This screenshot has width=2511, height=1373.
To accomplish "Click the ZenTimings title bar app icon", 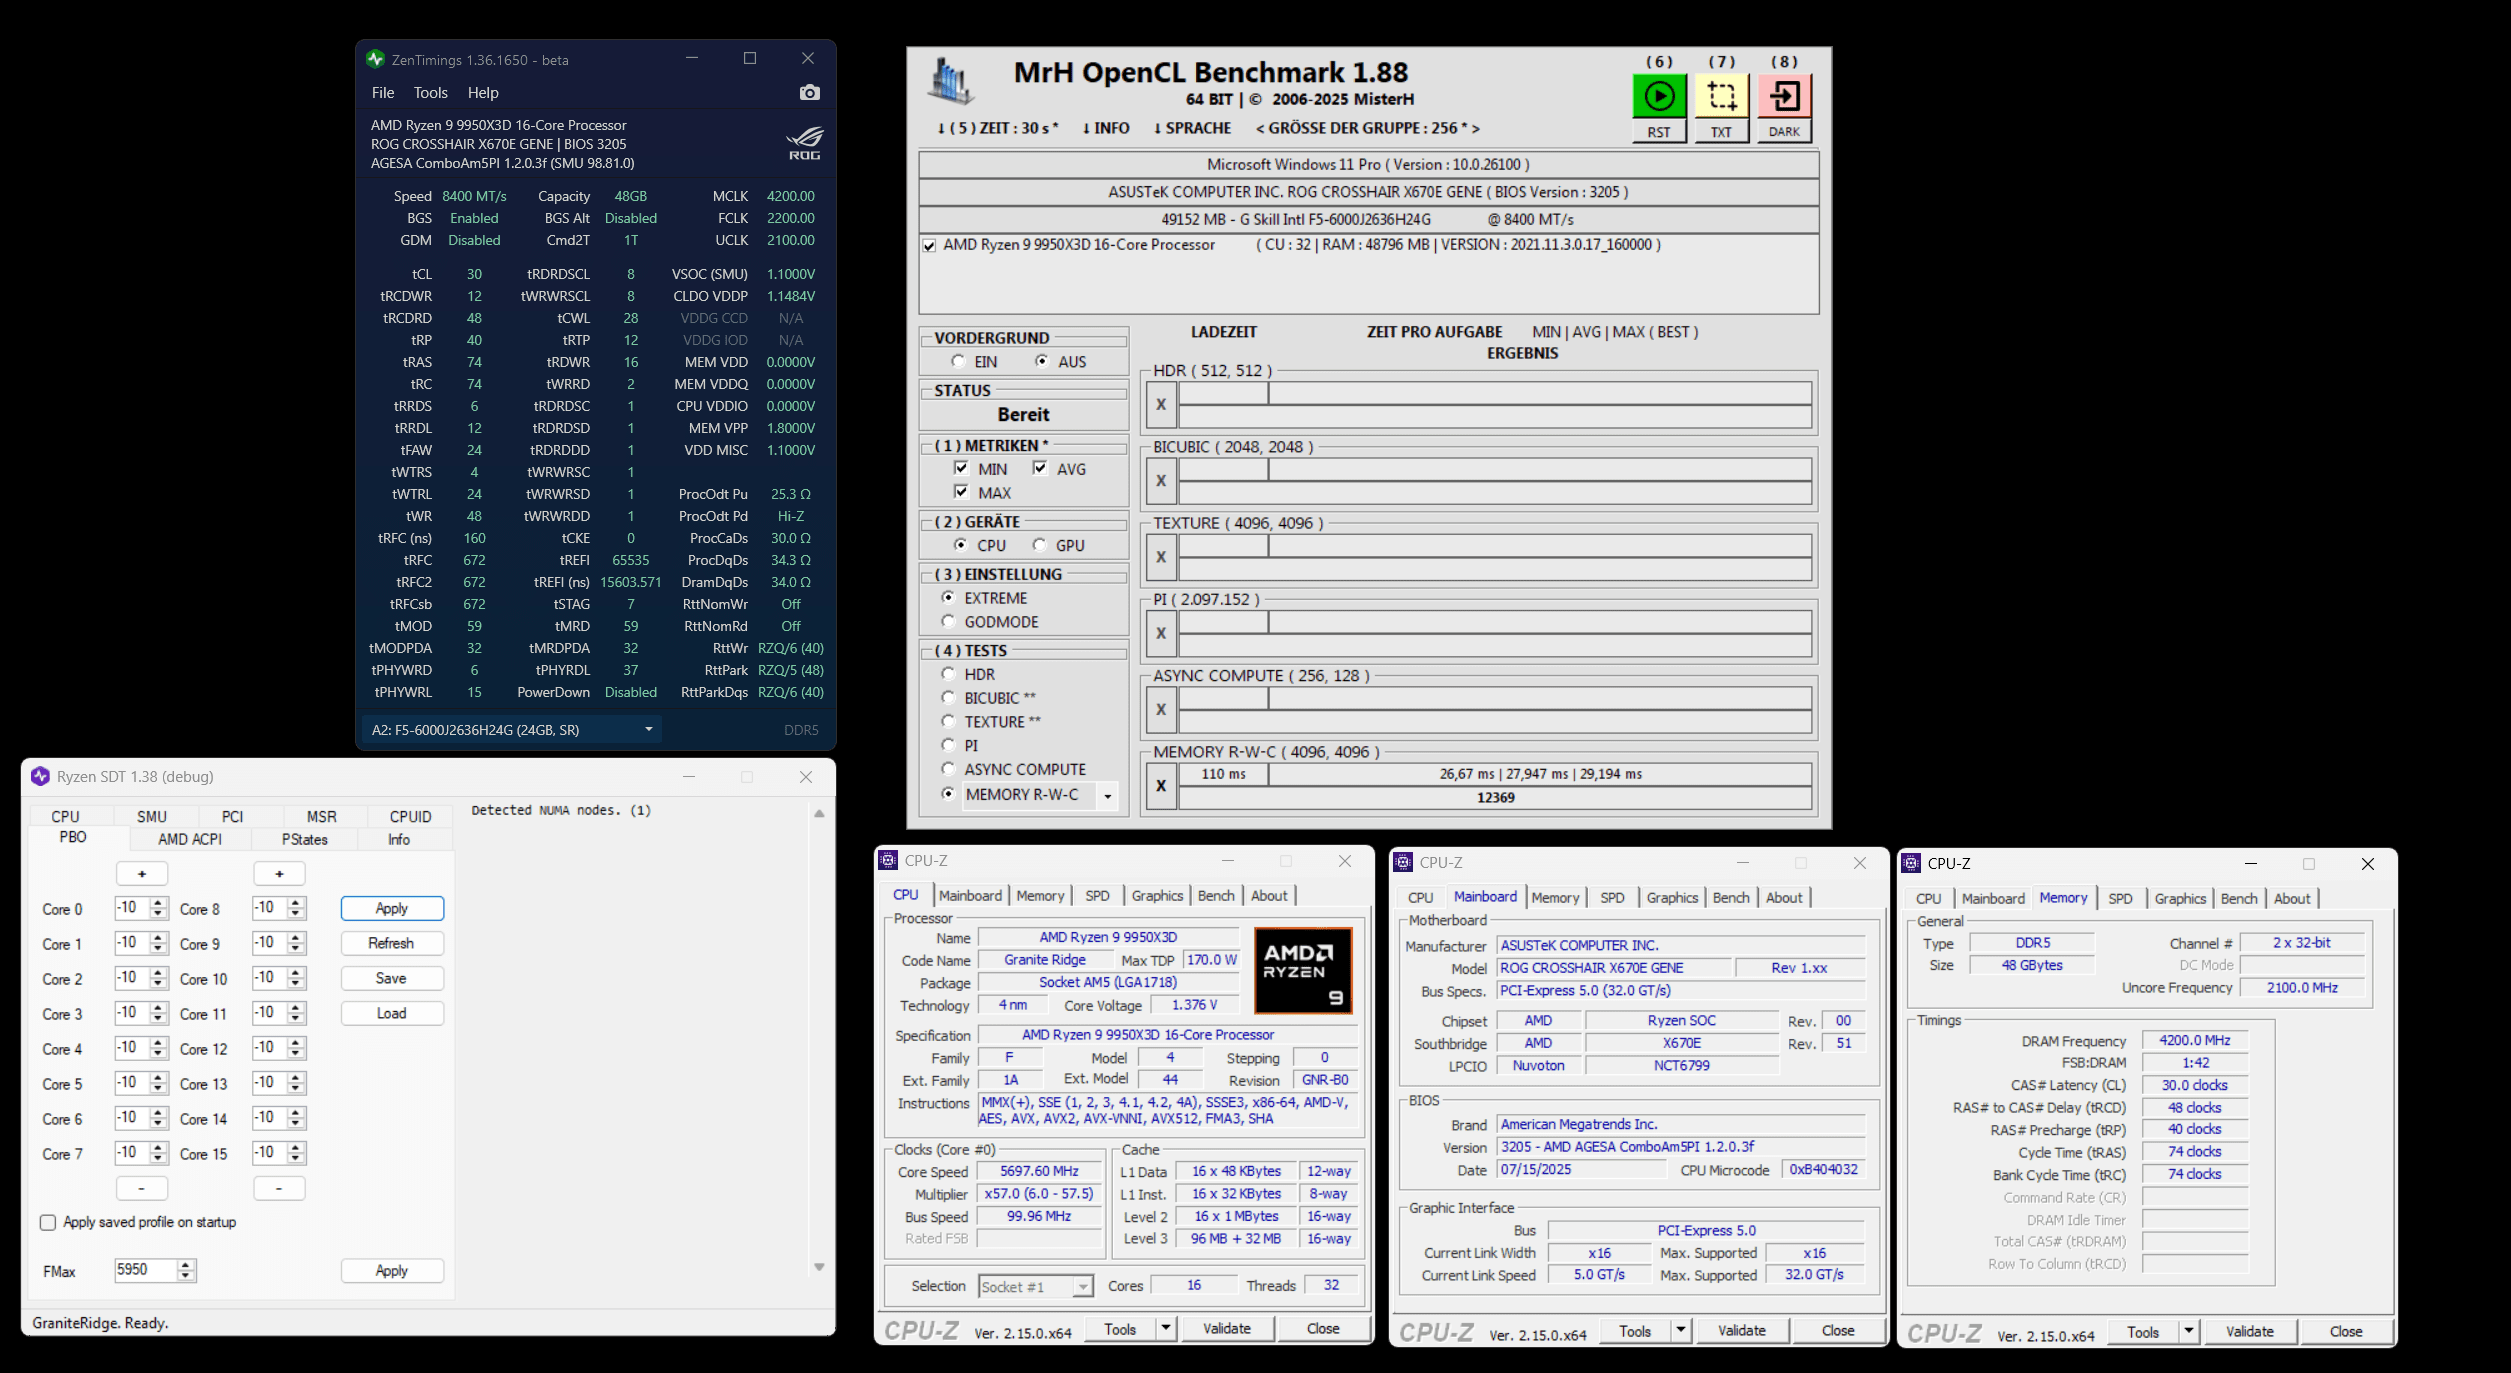I will [x=375, y=59].
